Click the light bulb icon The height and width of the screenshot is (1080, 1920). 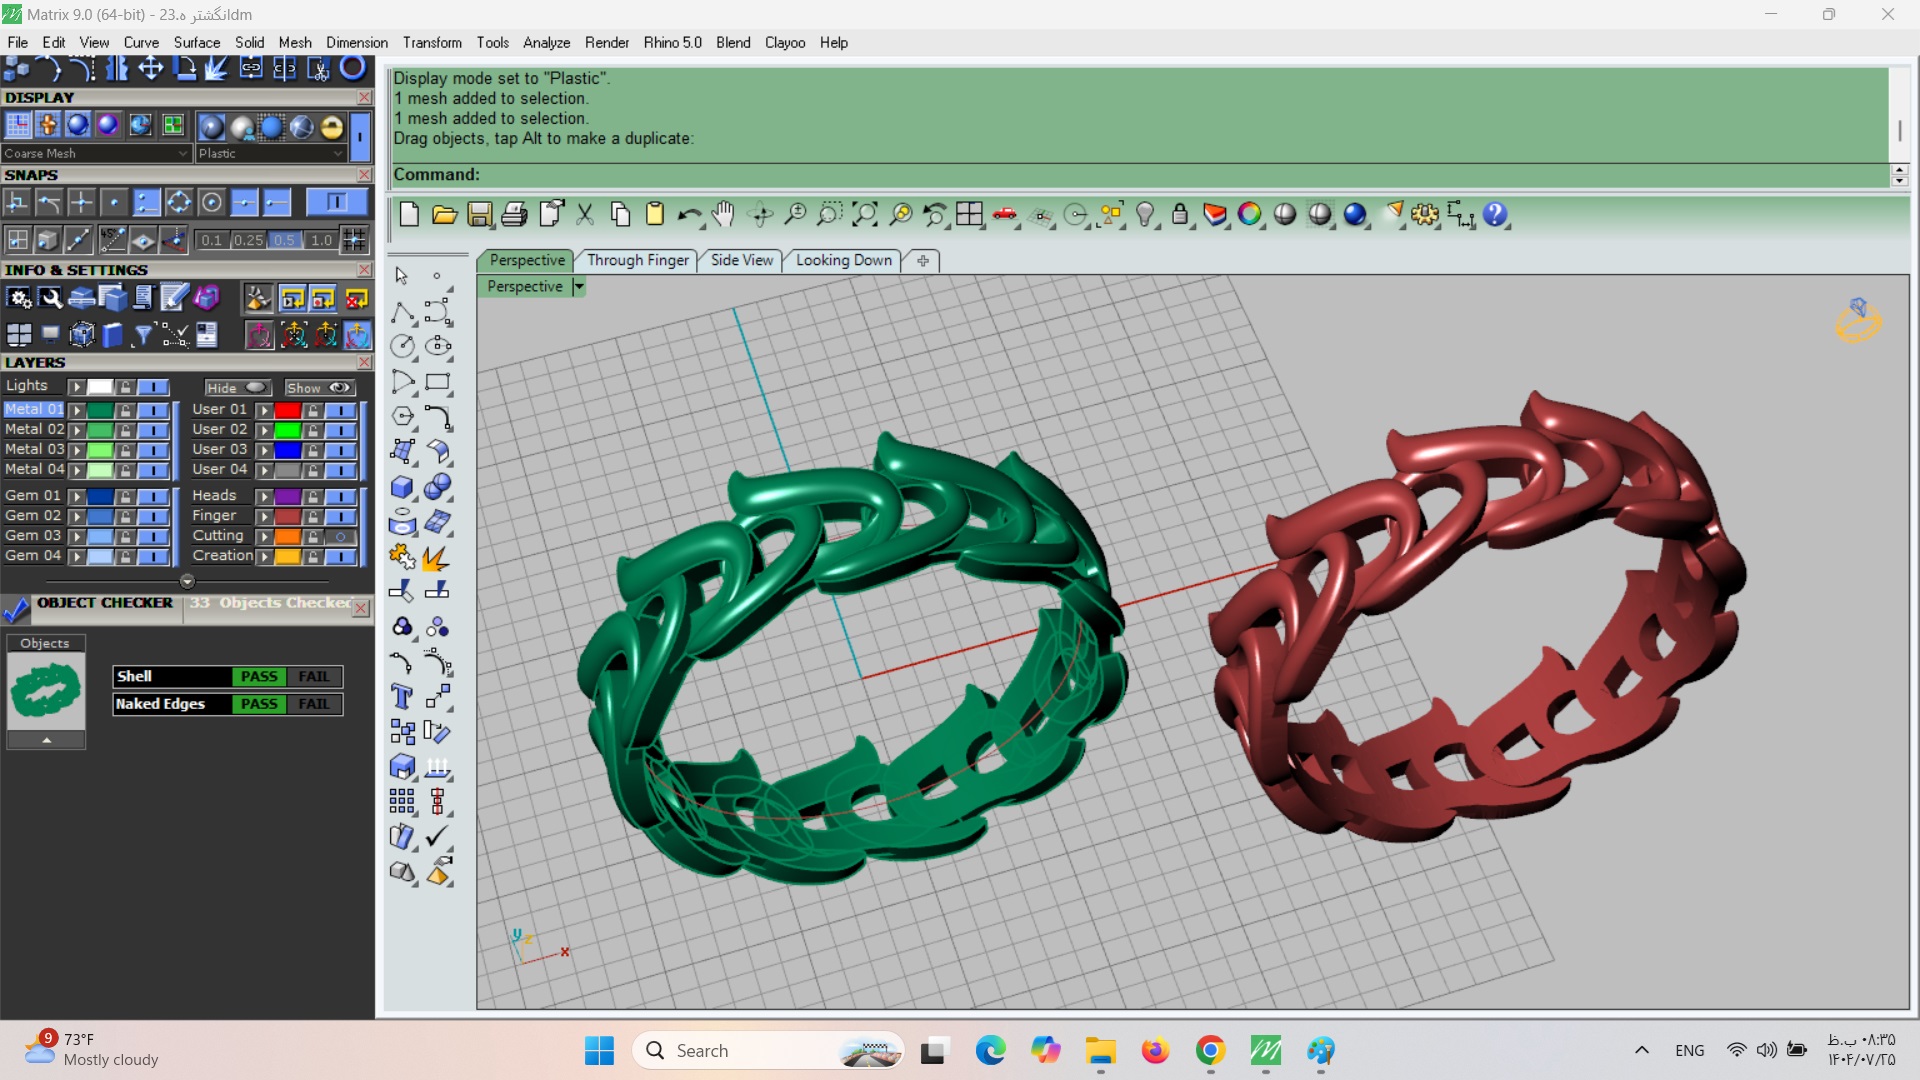point(1146,214)
